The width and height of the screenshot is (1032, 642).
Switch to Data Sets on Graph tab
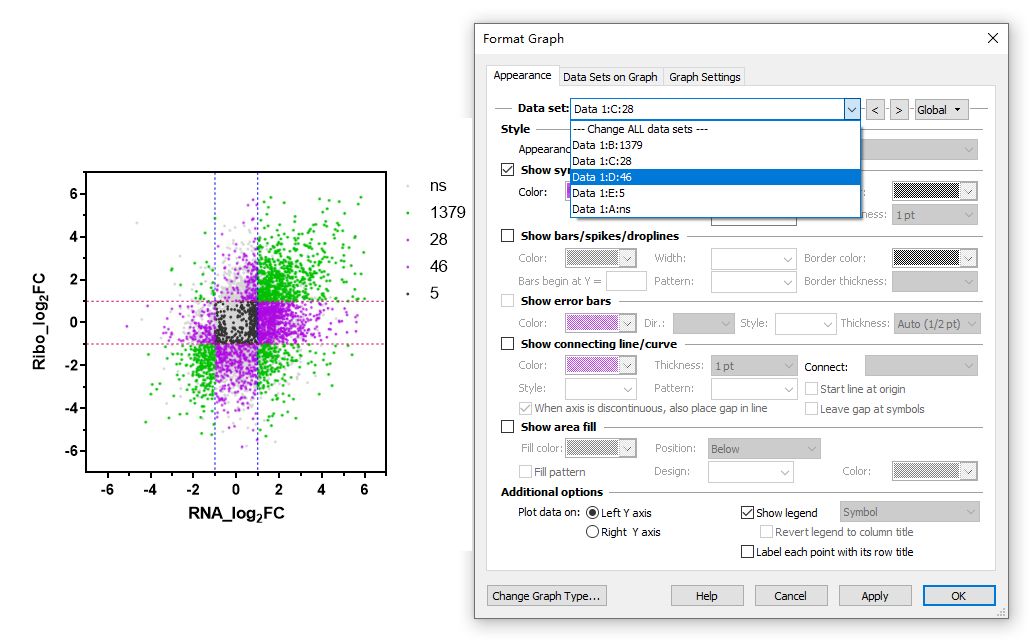[610, 77]
